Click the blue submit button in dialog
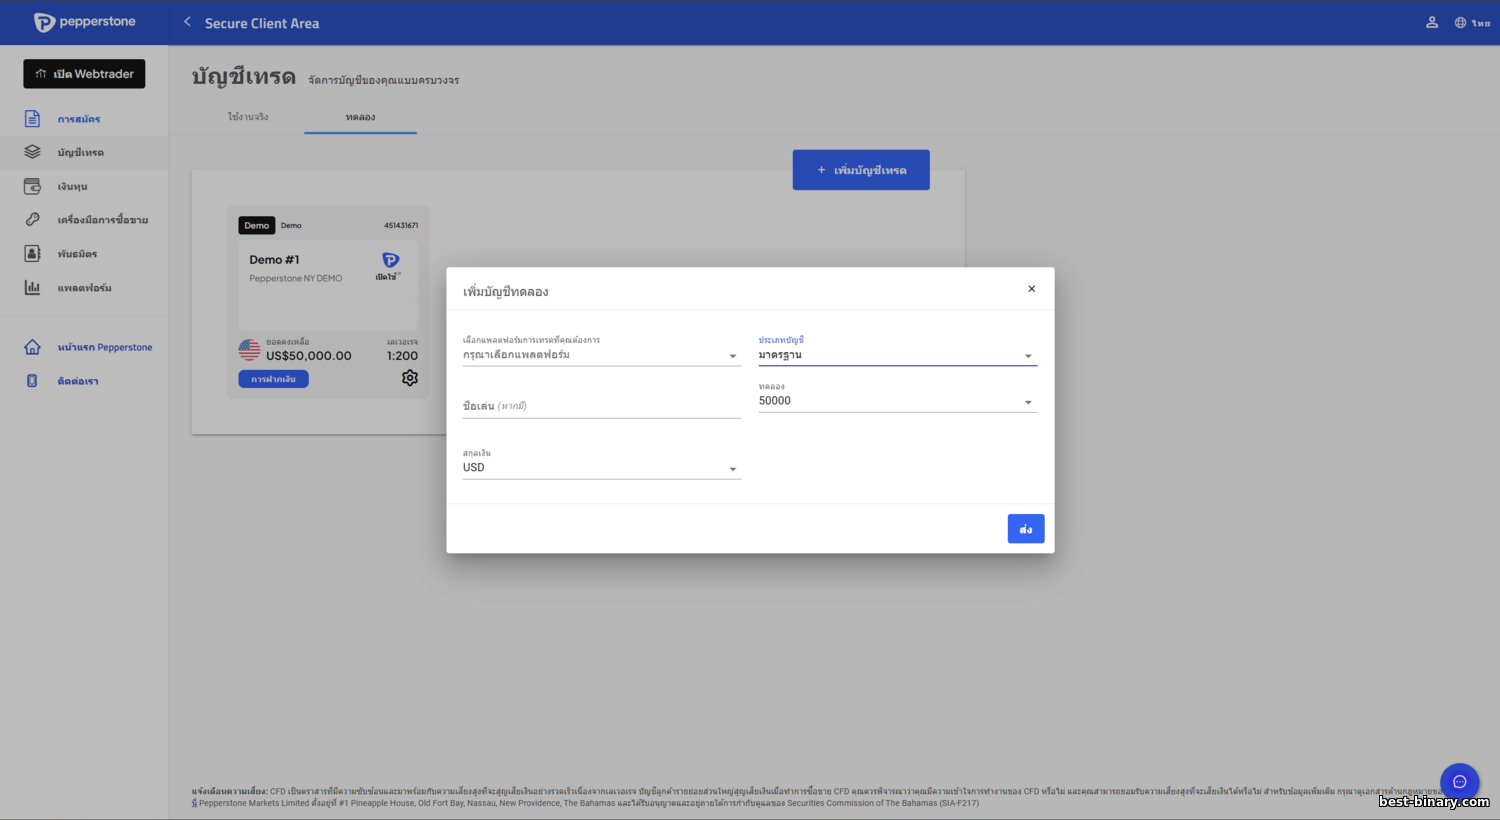1500x820 pixels. 1026,529
